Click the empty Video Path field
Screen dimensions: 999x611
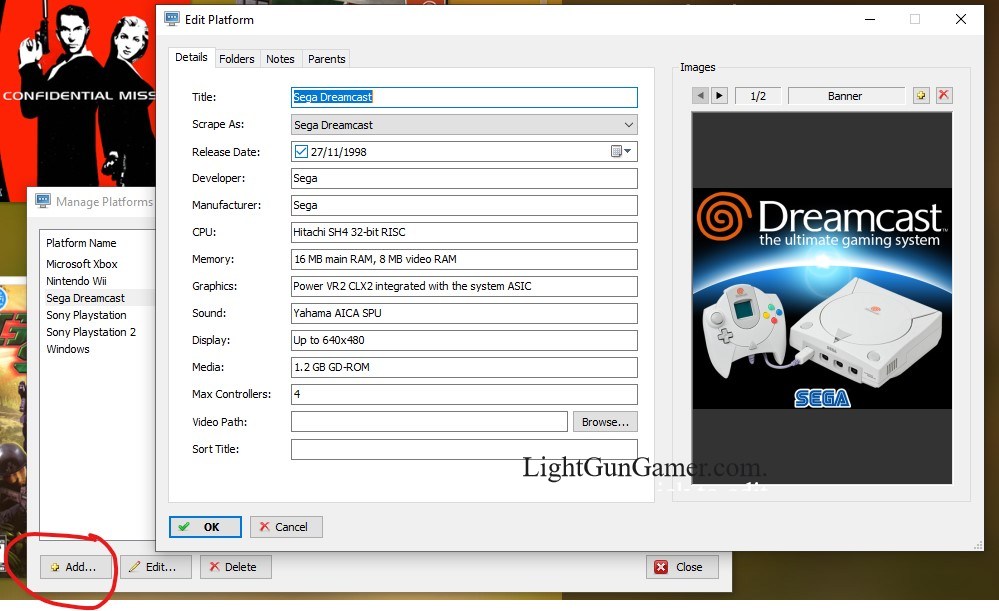(x=429, y=422)
